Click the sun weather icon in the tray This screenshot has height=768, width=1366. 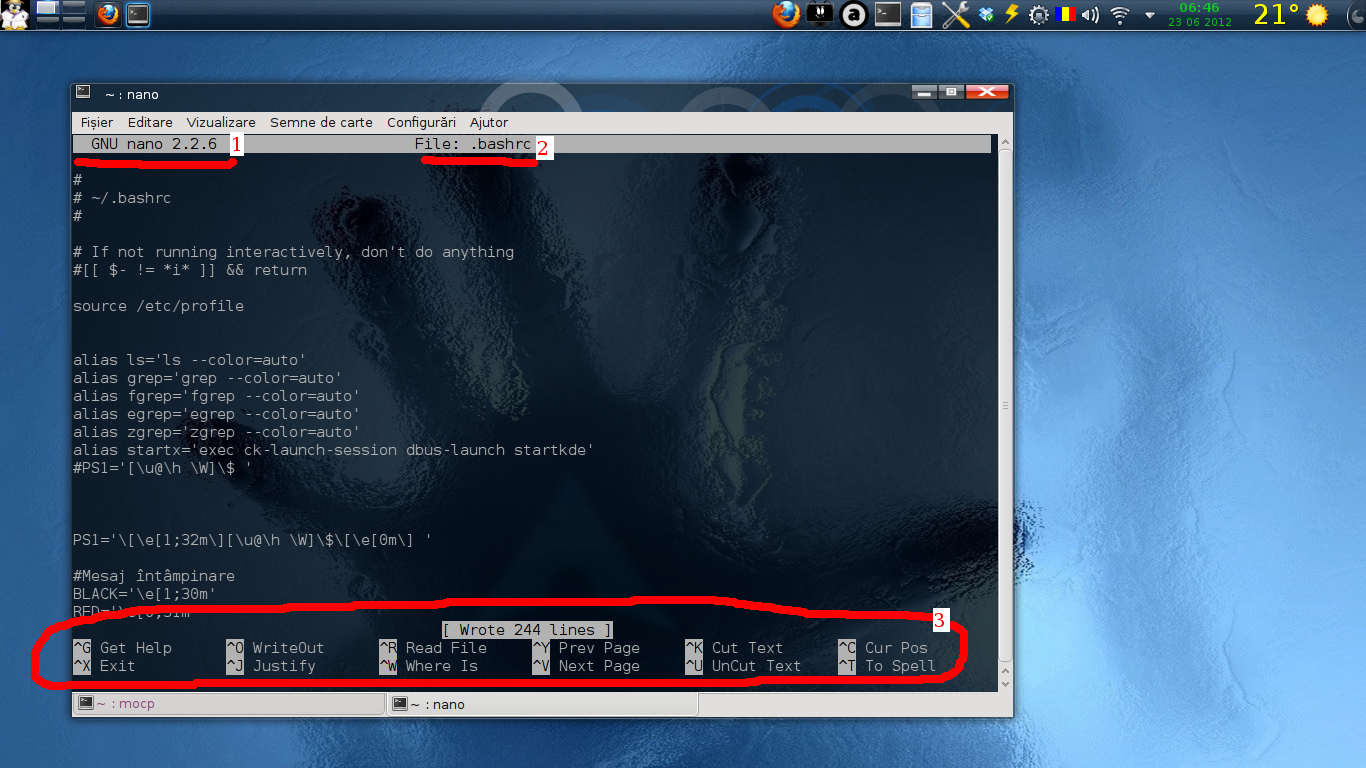pyautogui.click(x=1316, y=15)
